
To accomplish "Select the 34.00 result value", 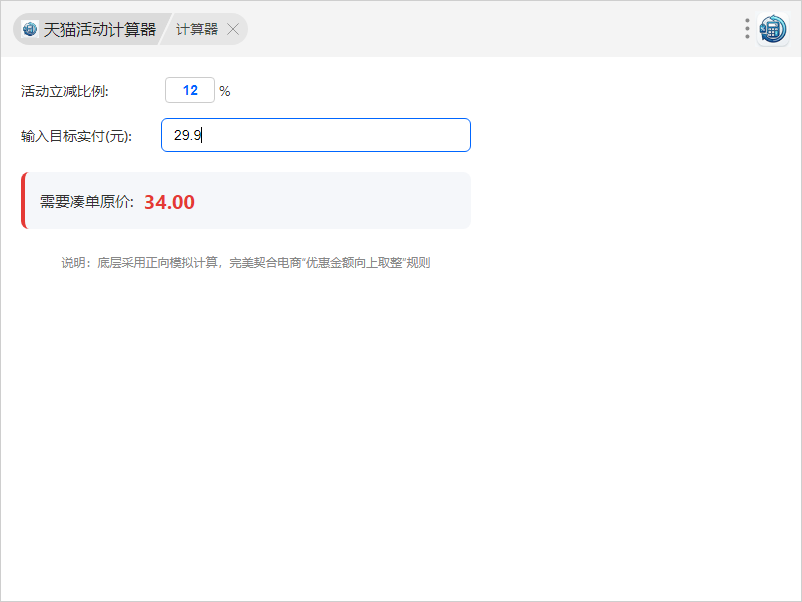I will click(169, 202).
